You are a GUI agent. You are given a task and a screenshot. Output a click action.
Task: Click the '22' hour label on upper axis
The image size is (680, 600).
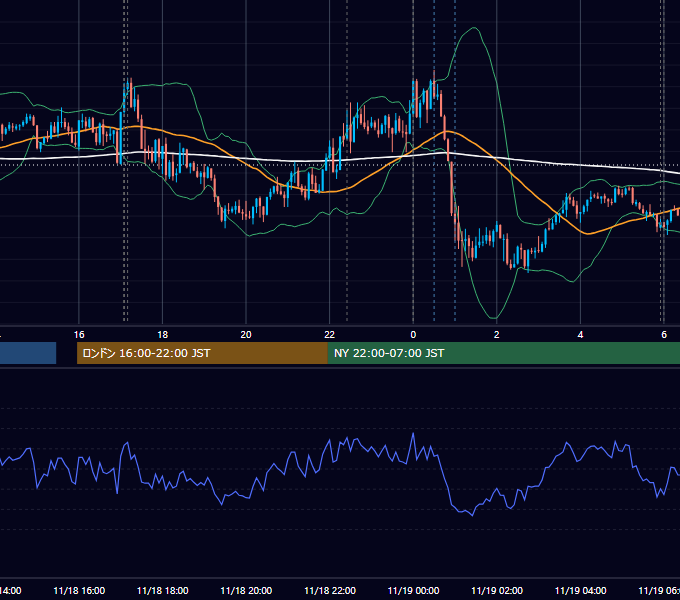(x=330, y=335)
